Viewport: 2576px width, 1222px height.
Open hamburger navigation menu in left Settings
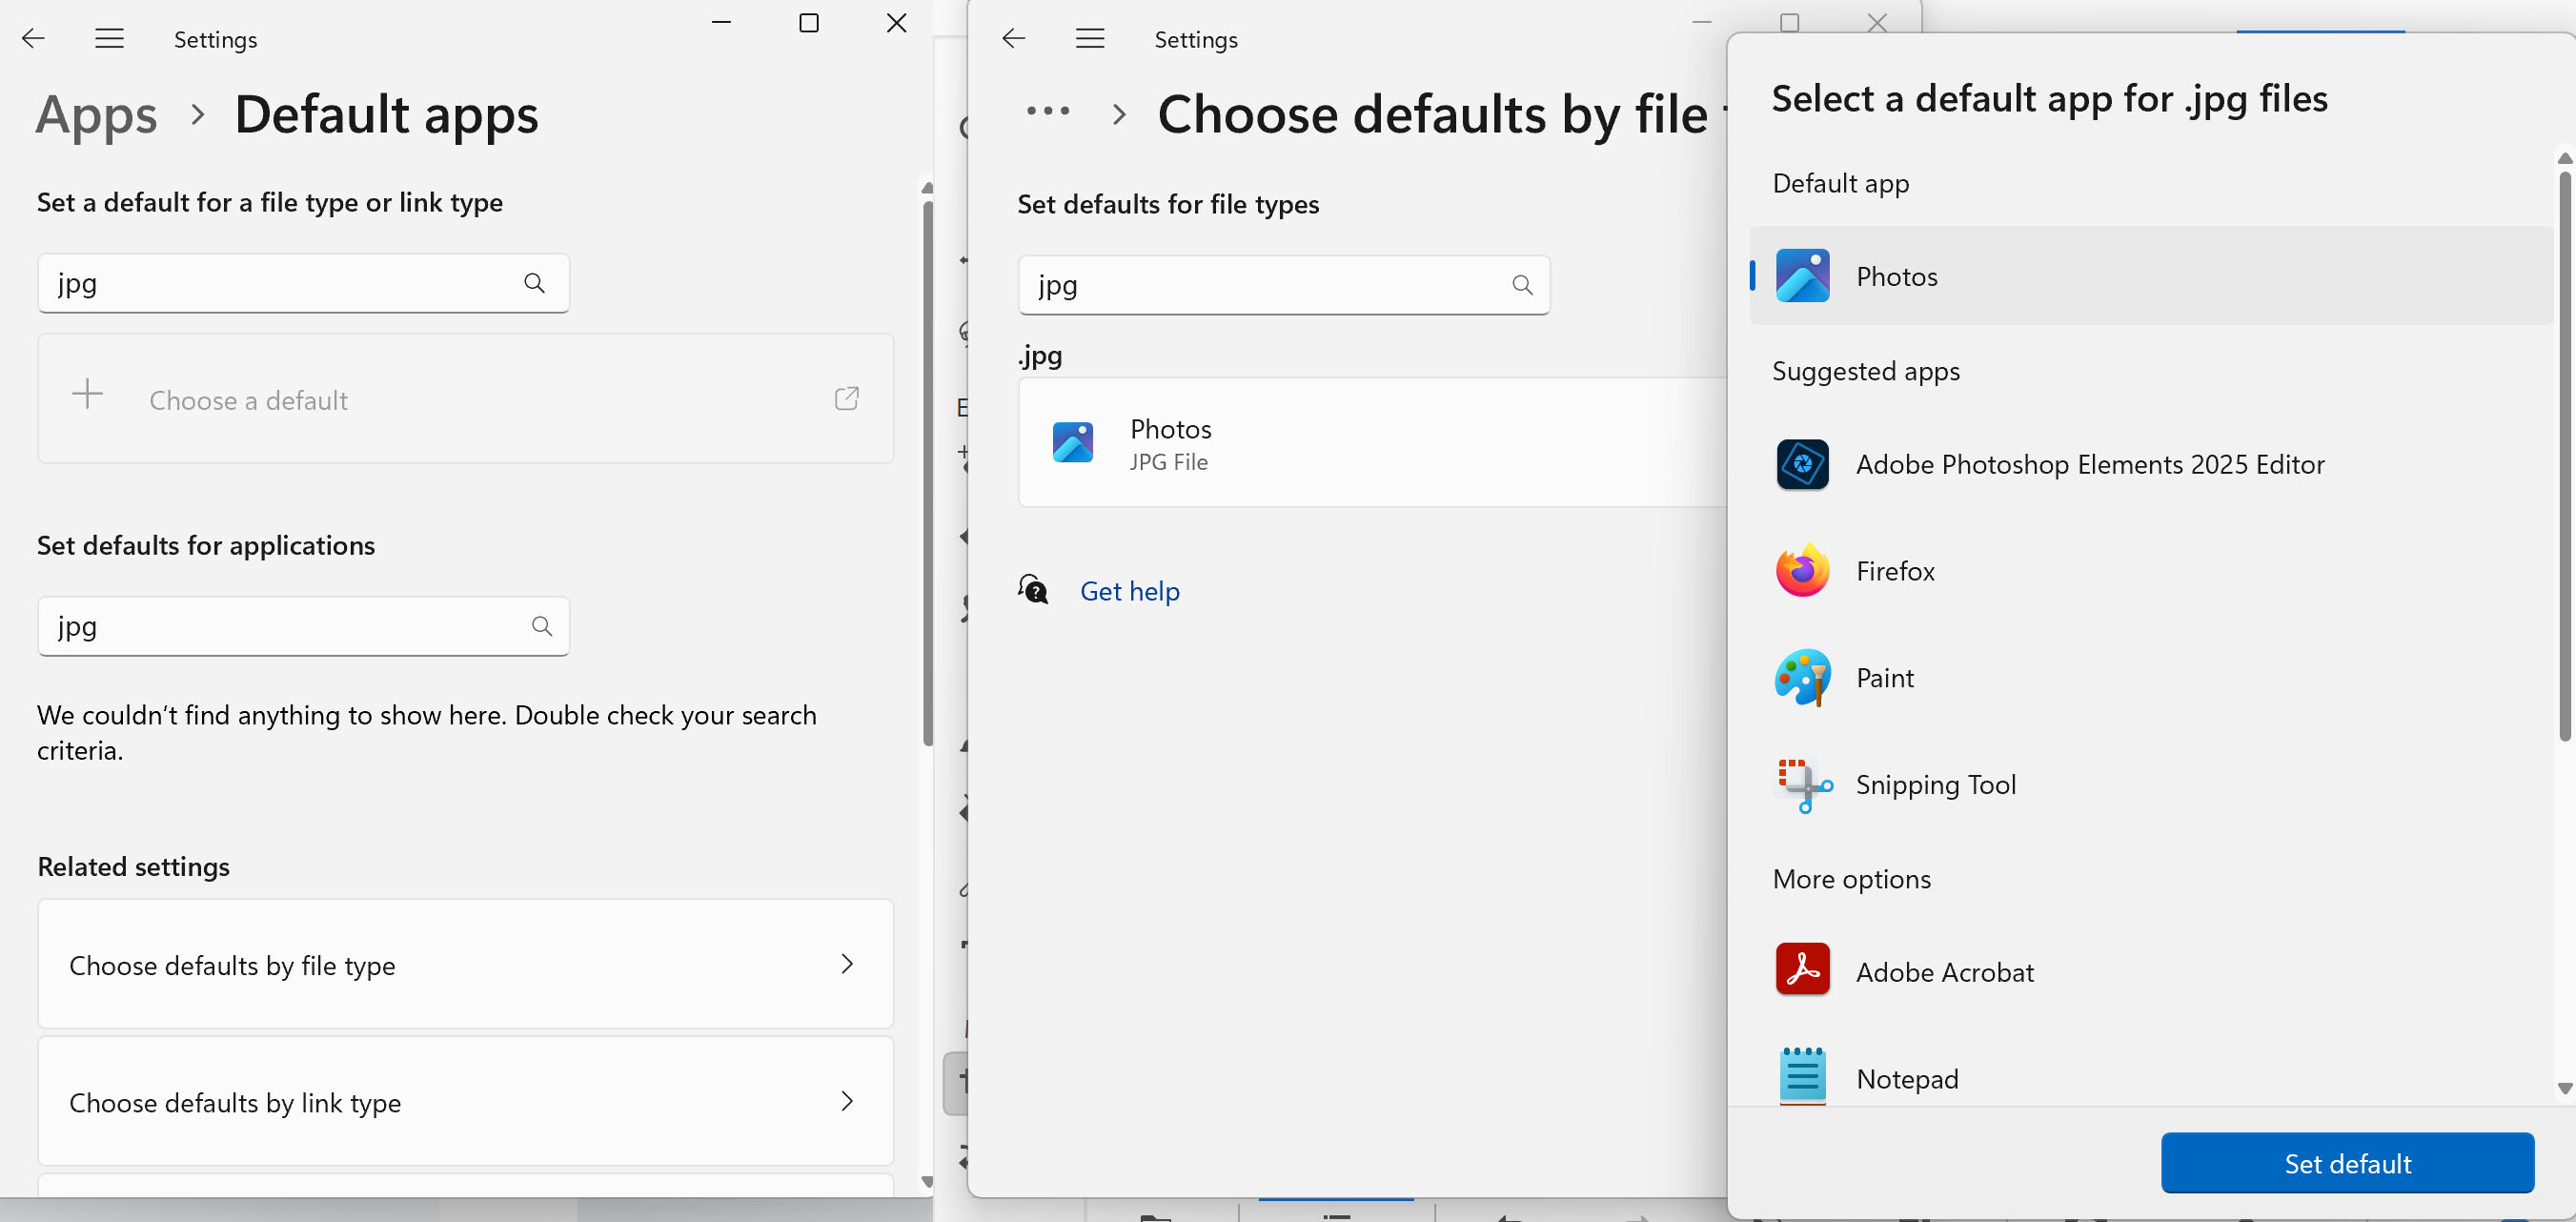109,39
